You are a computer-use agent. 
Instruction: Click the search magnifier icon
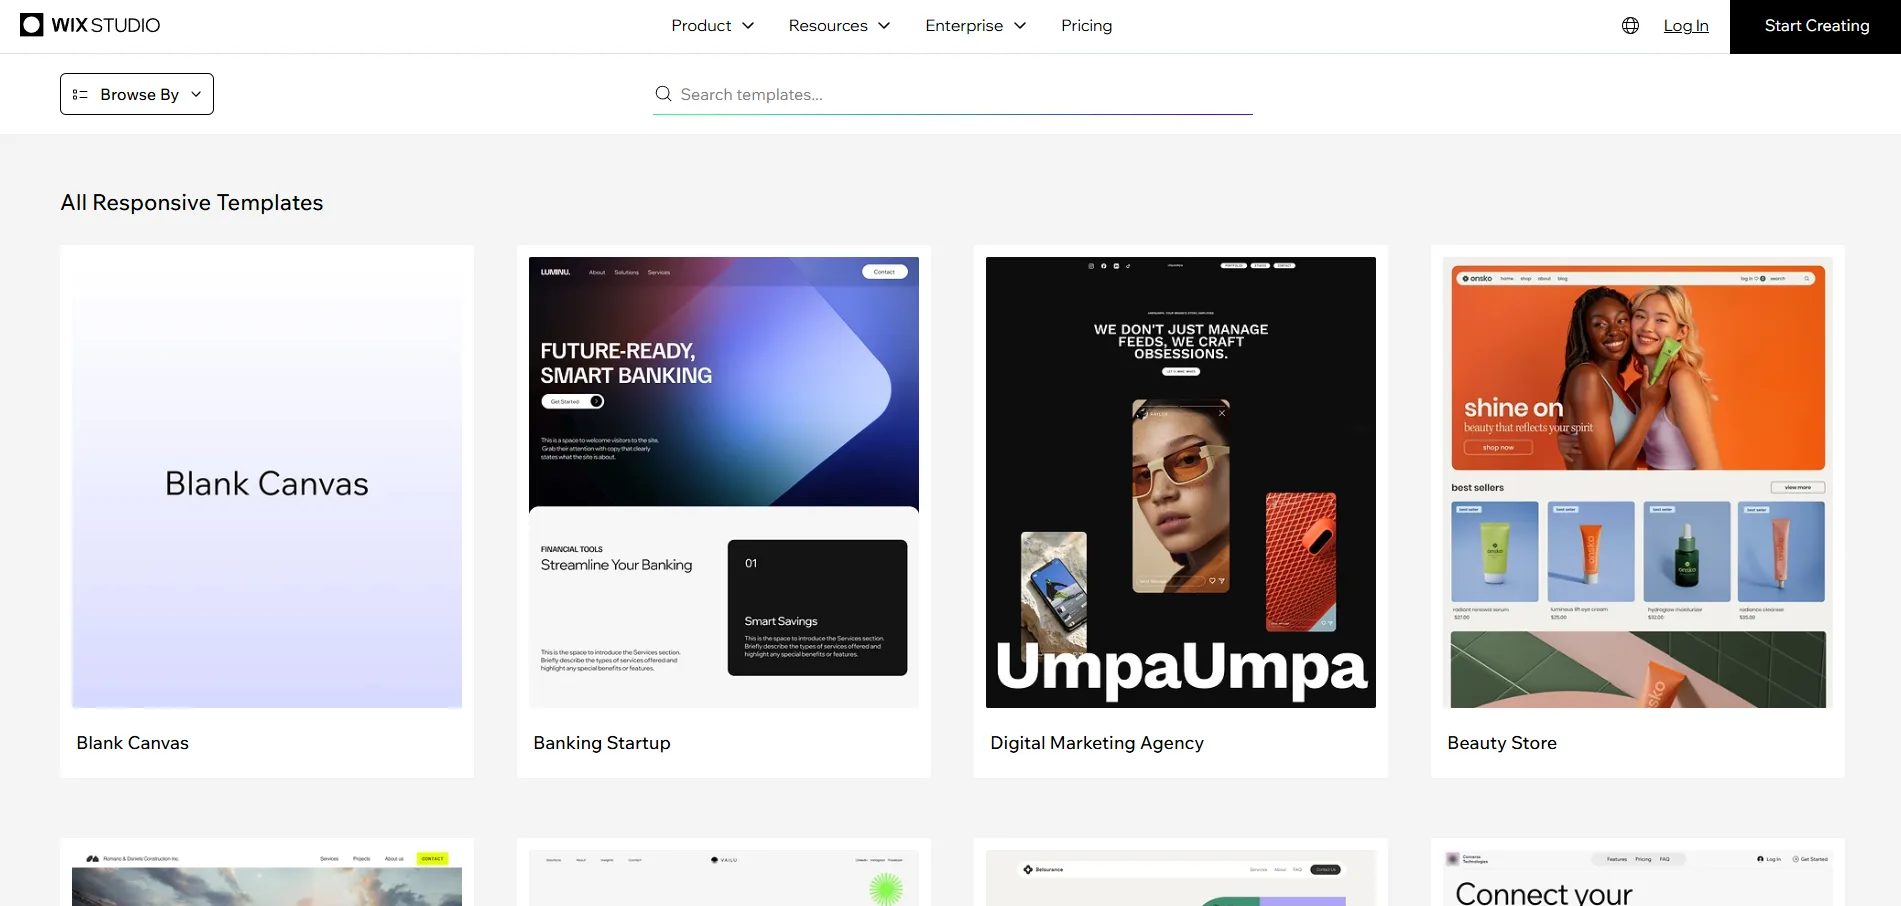[663, 94]
